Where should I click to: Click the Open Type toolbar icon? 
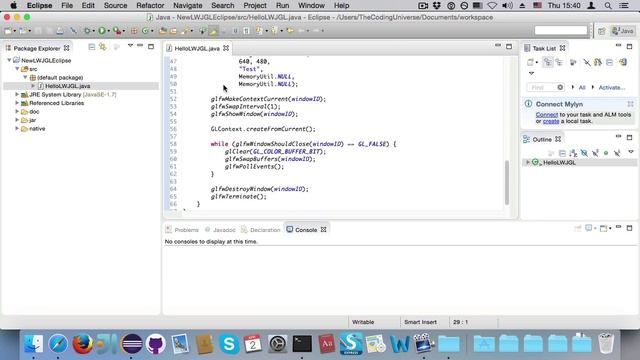tap(163, 31)
